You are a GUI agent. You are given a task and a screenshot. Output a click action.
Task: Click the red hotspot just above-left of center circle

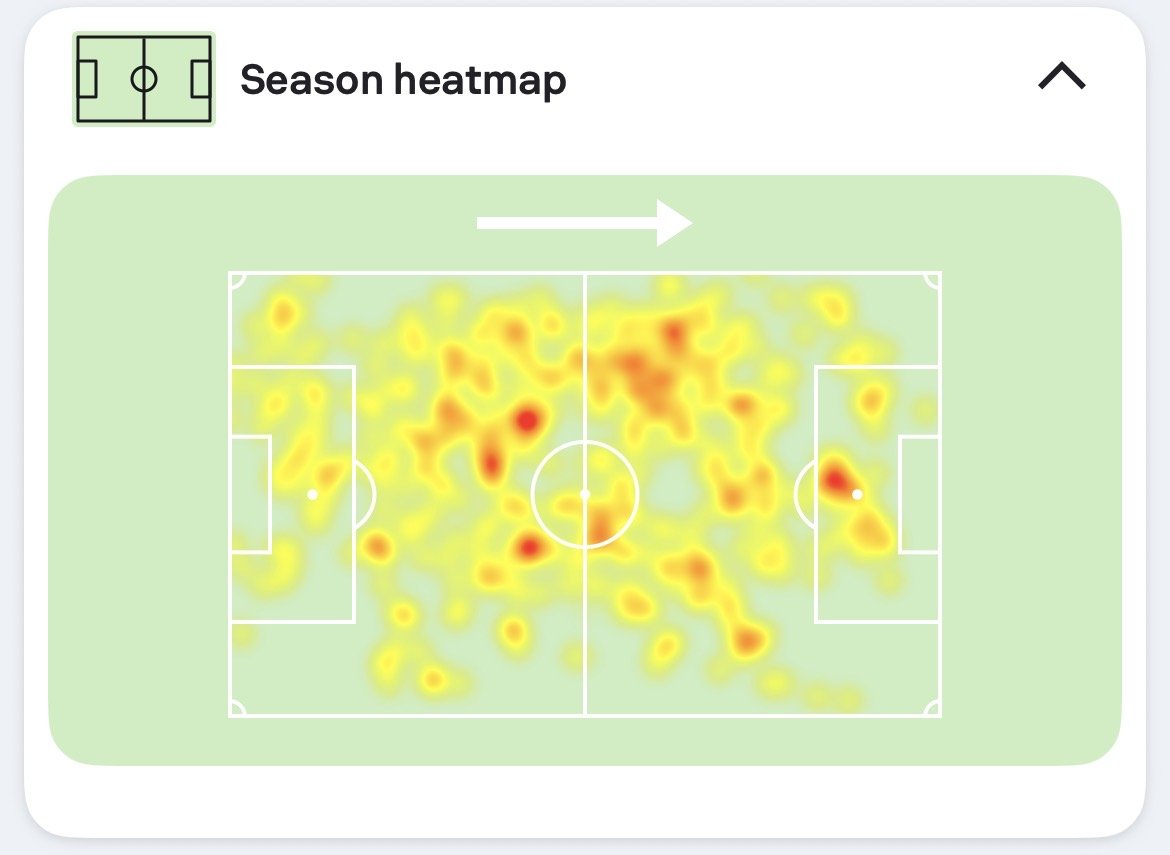527,421
